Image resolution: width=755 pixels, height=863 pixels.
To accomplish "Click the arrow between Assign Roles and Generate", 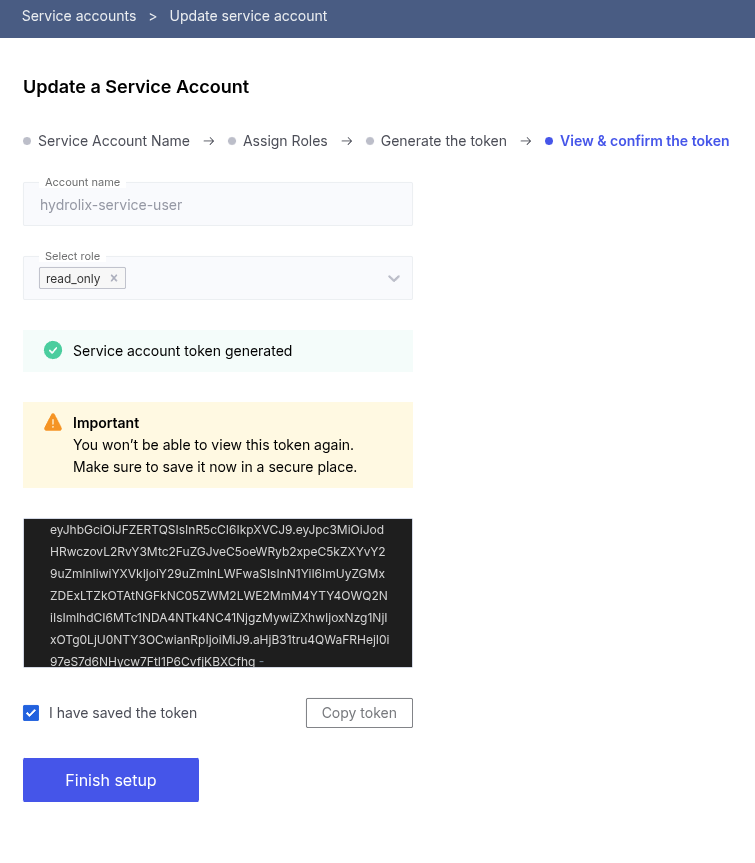I will [346, 141].
